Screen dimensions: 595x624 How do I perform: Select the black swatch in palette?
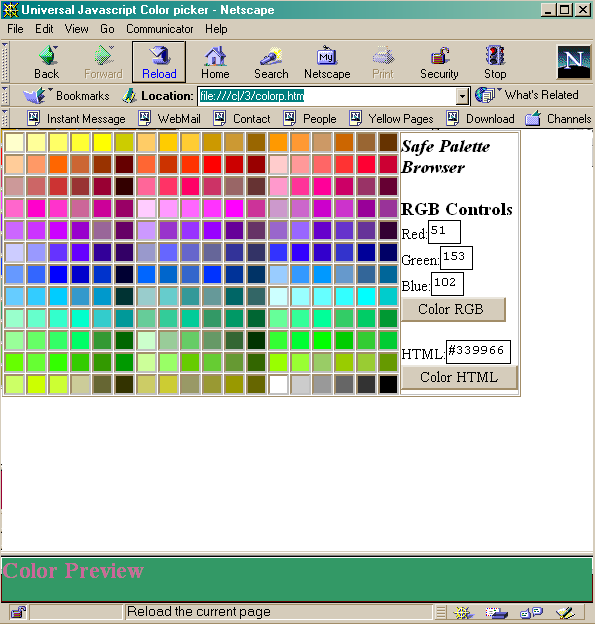388,384
